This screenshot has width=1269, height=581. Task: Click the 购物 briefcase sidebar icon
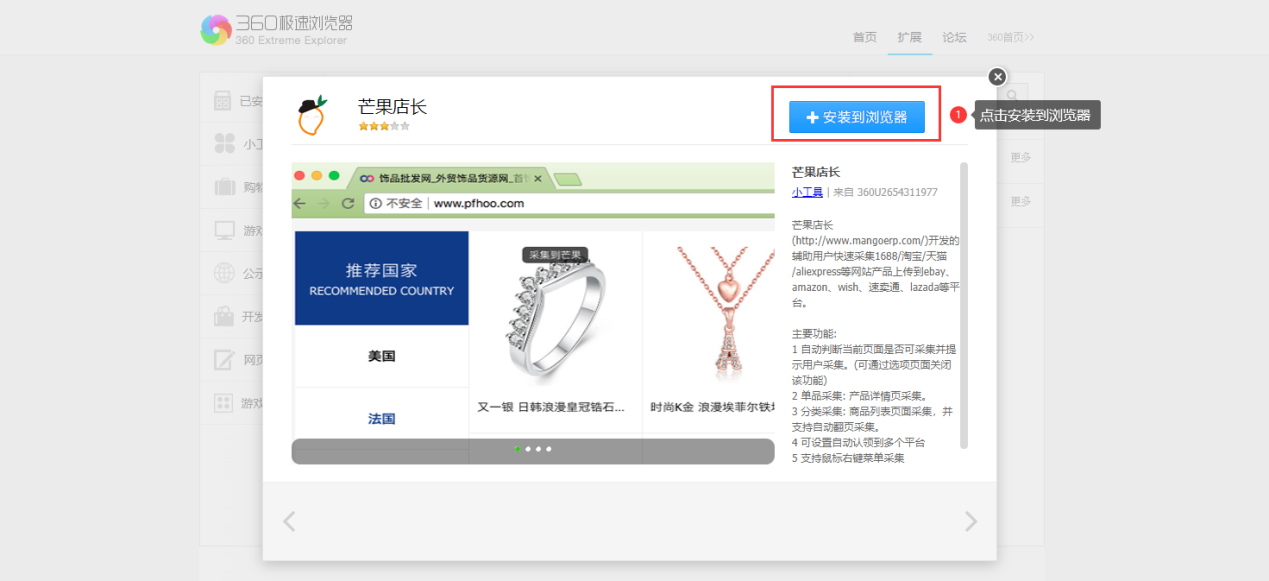tap(225, 187)
